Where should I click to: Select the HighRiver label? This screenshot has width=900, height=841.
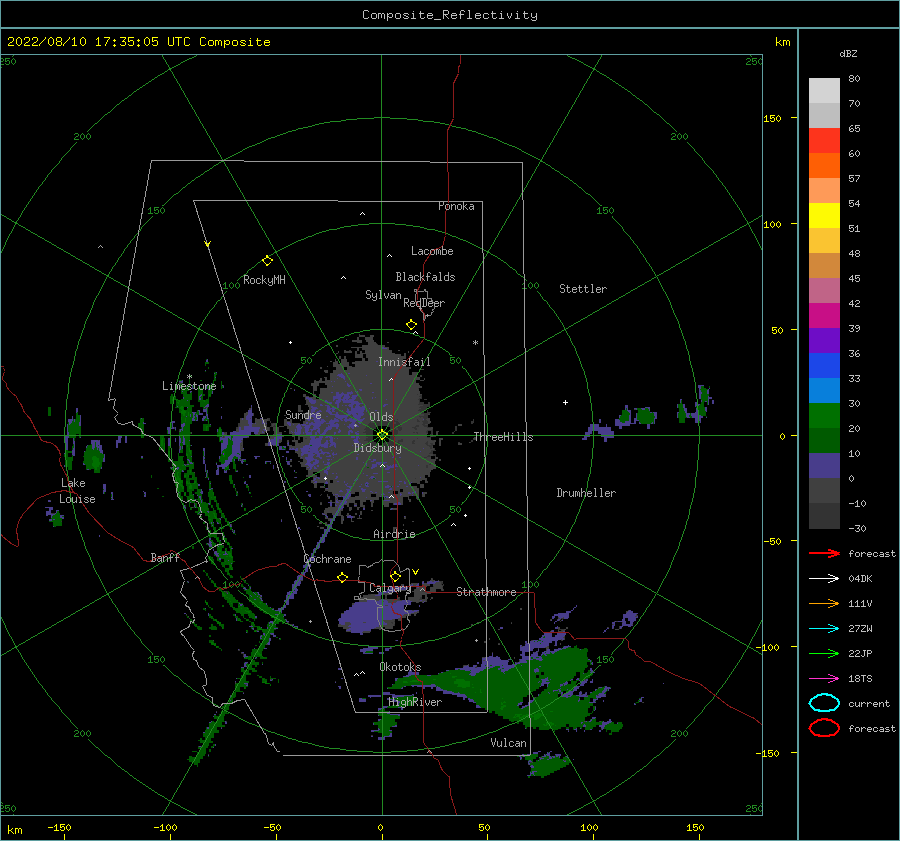tap(415, 702)
